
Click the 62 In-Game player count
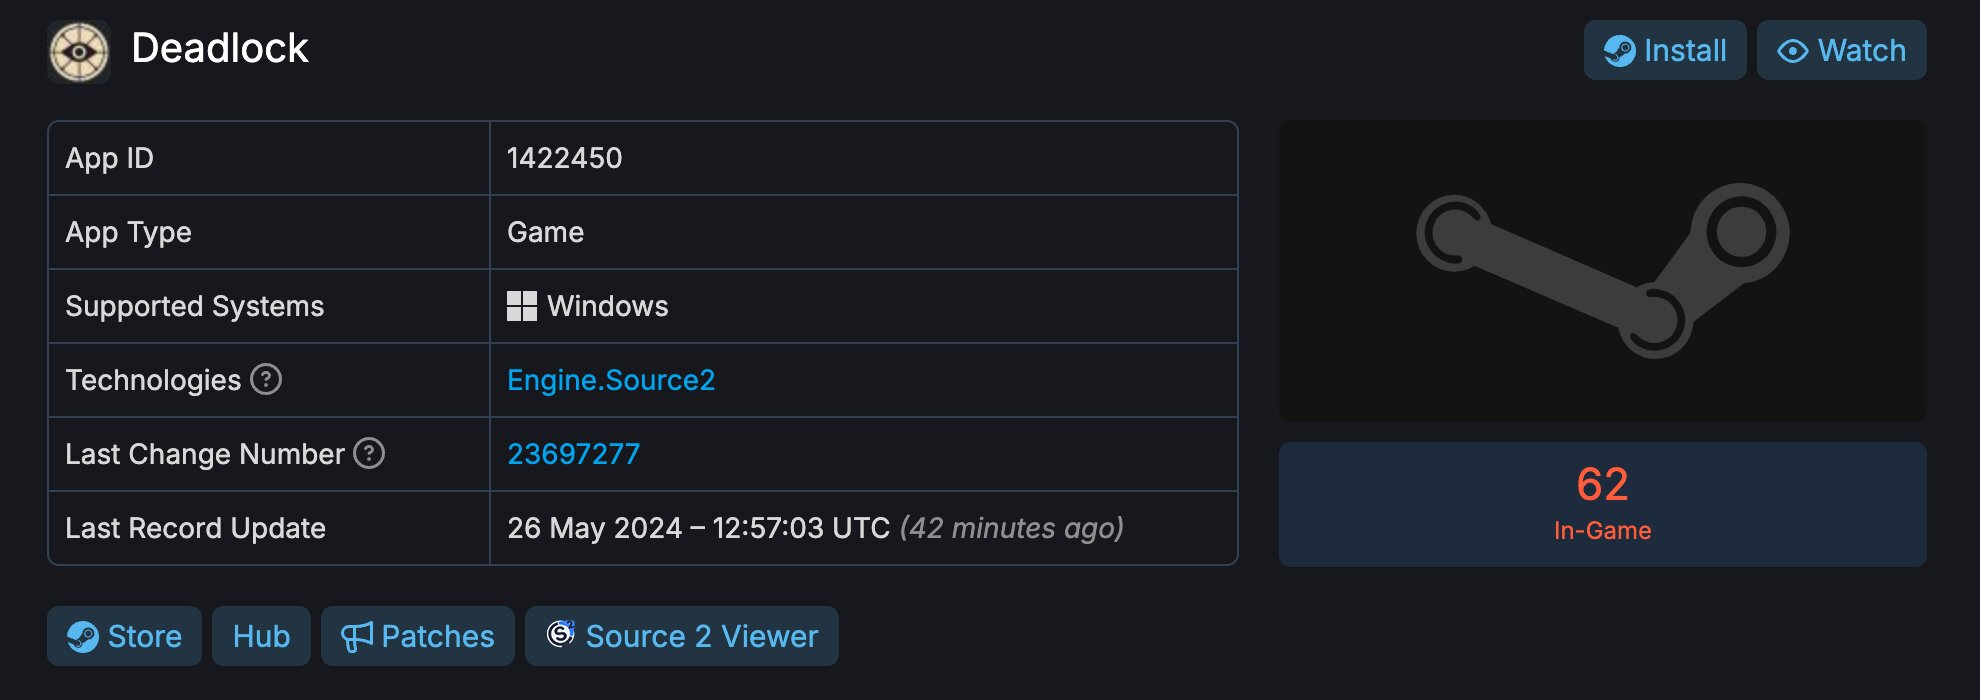[1602, 504]
